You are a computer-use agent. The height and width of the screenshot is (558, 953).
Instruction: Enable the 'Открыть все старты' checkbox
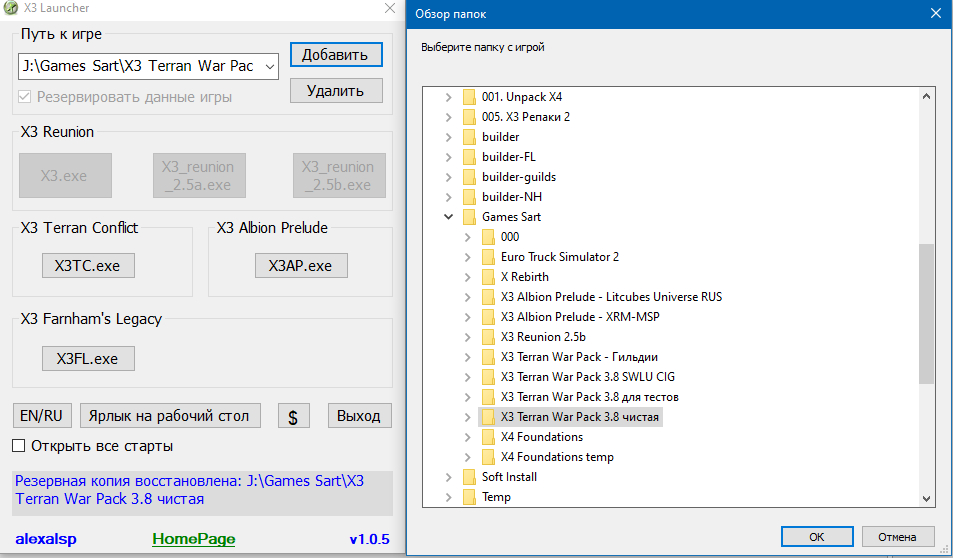pyautogui.click(x=19, y=445)
